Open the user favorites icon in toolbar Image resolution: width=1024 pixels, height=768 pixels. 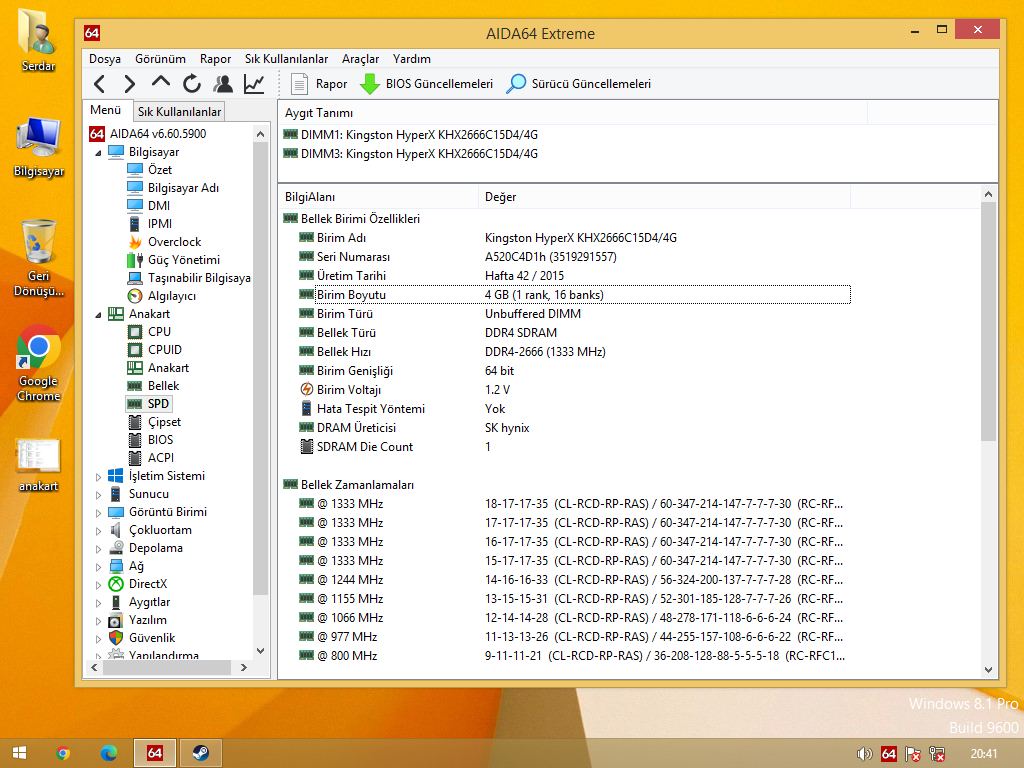pos(223,84)
